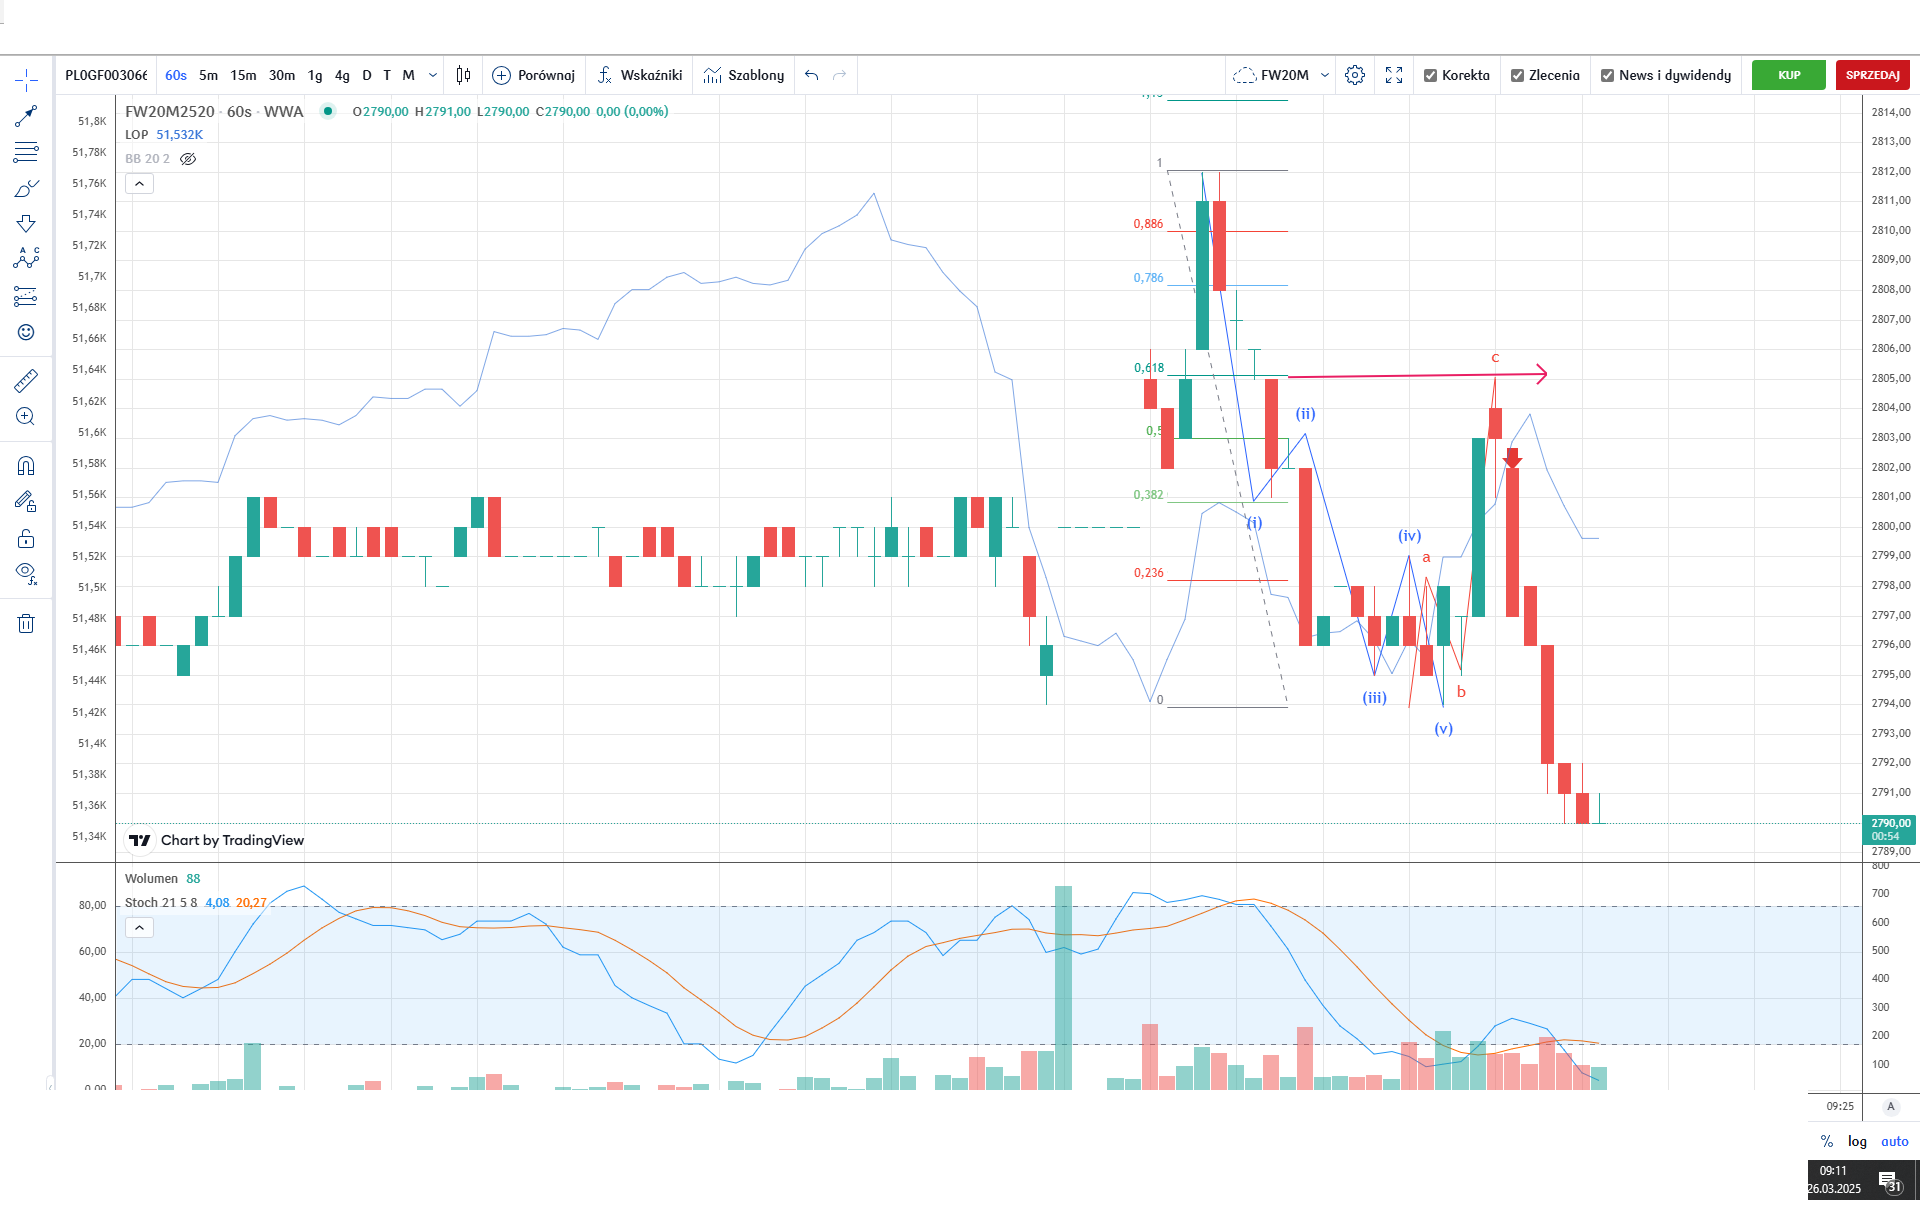Open the emoji icons tool
Image resolution: width=1924 pixels, height=1218 pixels.
point(26,332)
